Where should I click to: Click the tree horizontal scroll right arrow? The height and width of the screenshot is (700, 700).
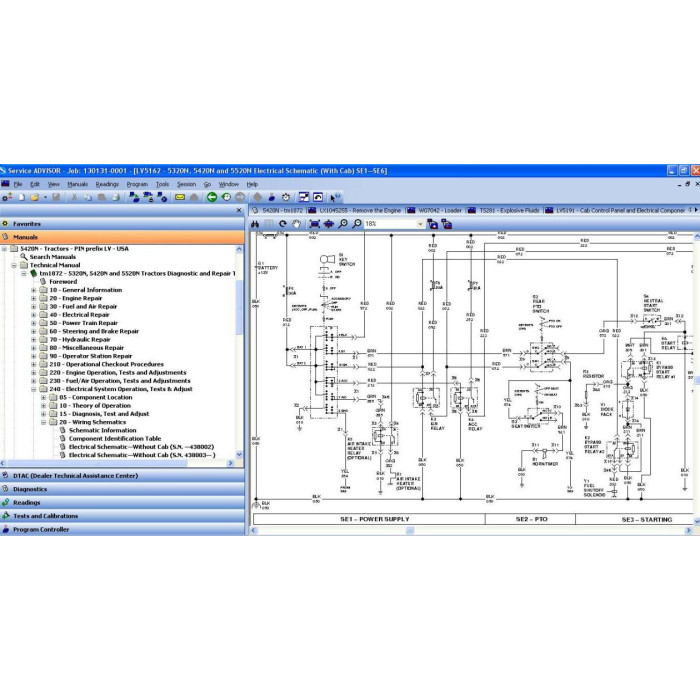click(230, 463)
